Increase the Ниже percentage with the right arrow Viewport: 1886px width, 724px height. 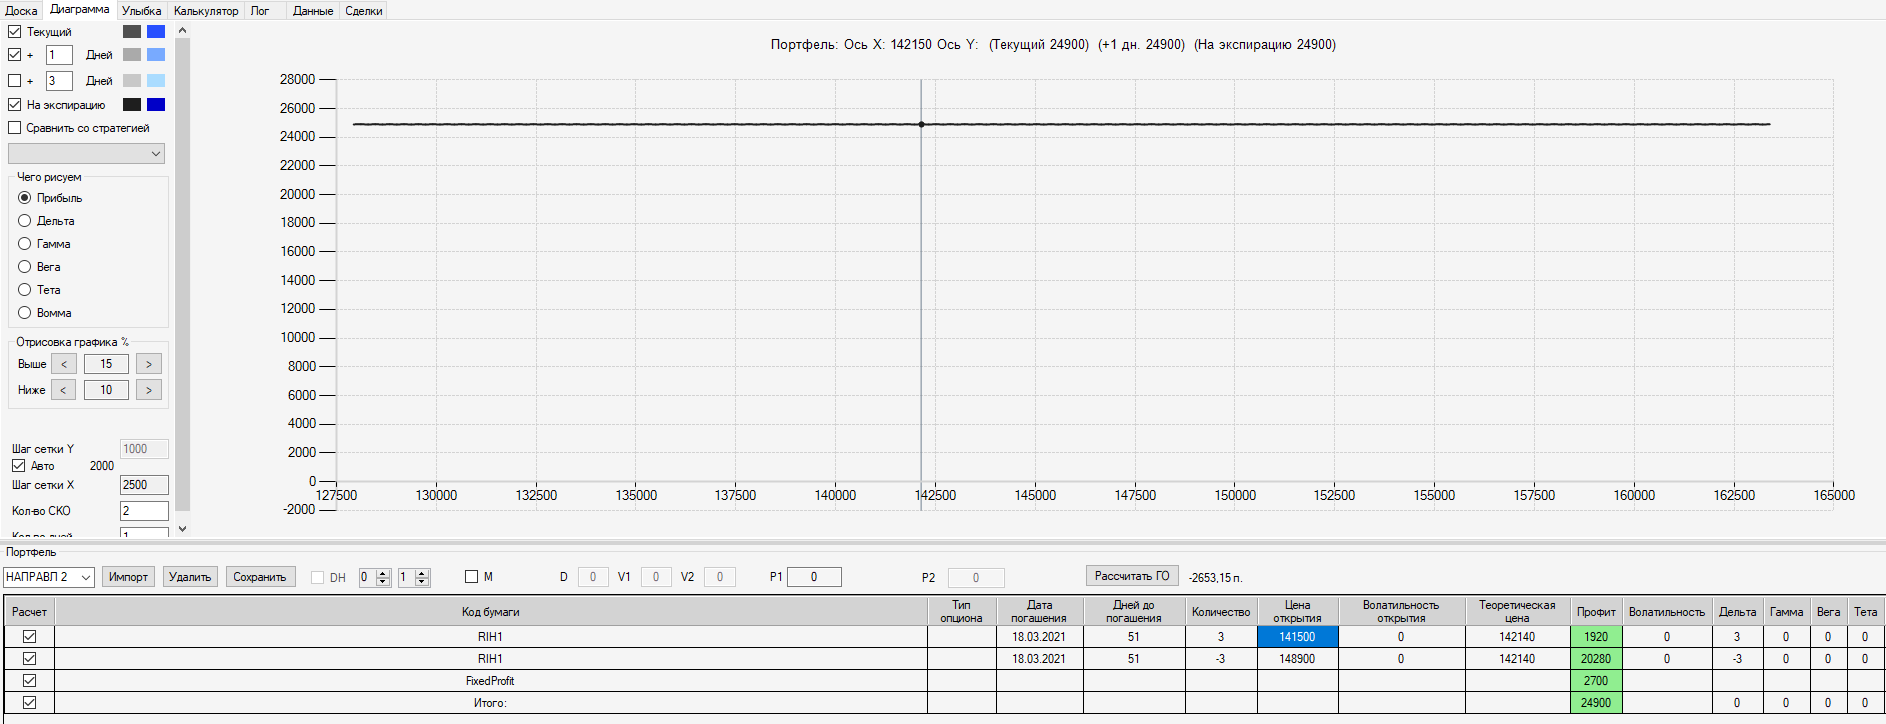click(x=149, y=390)
